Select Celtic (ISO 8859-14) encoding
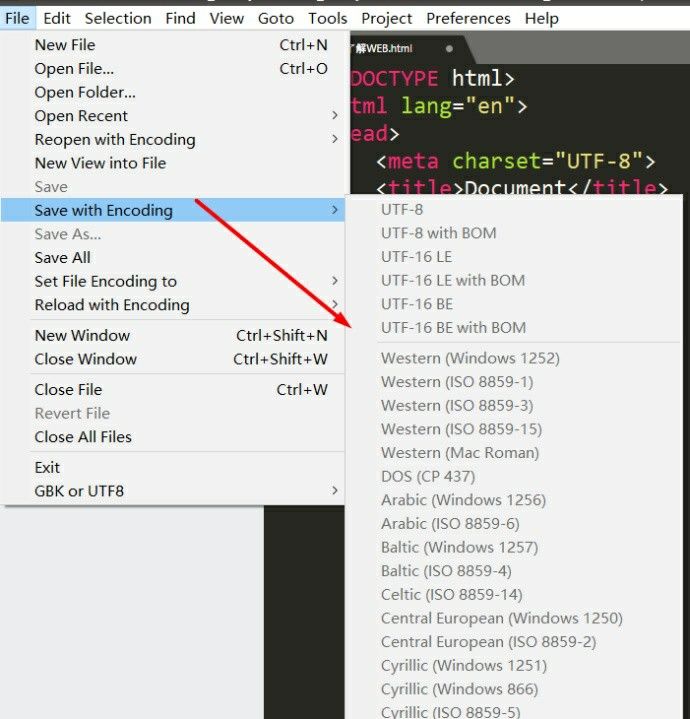 pos(513,595)
